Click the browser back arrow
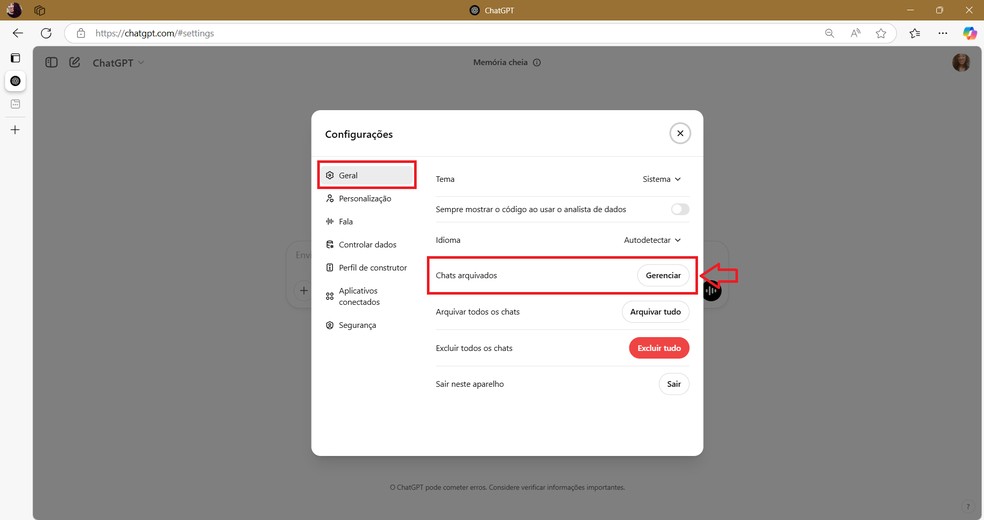This screenshot has width=984, height=520. (18, 33)
